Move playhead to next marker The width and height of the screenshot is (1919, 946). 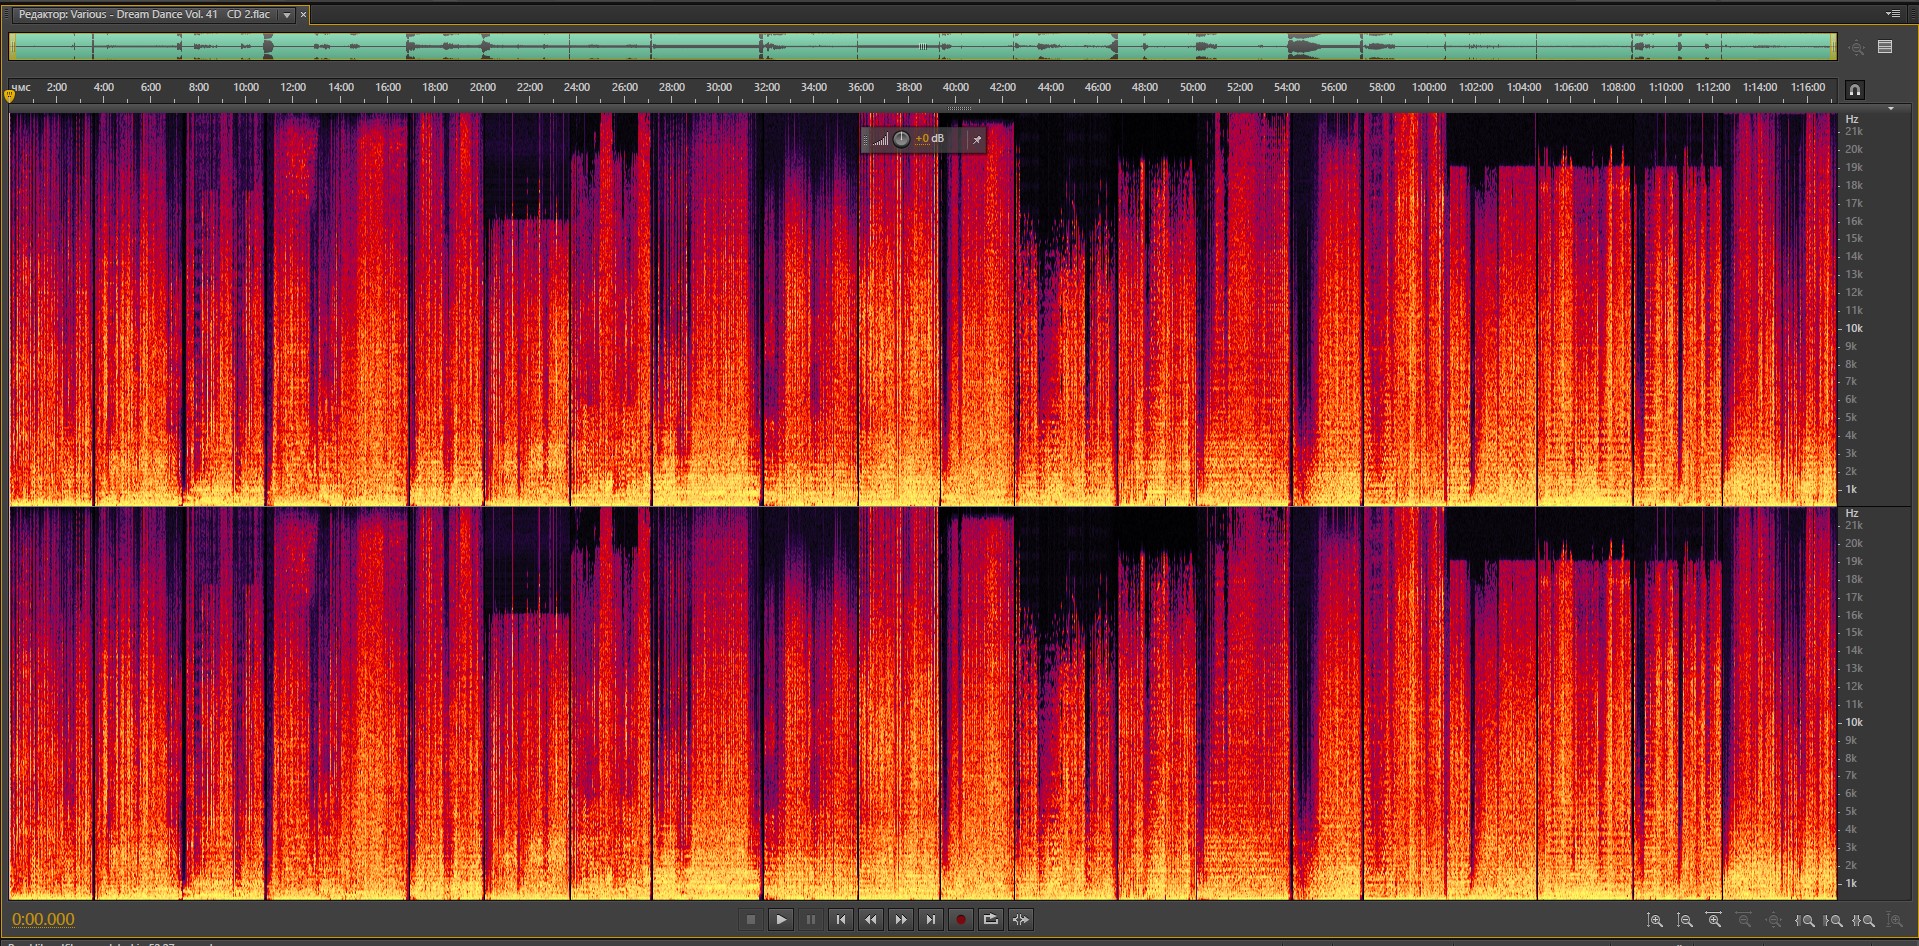931,920
